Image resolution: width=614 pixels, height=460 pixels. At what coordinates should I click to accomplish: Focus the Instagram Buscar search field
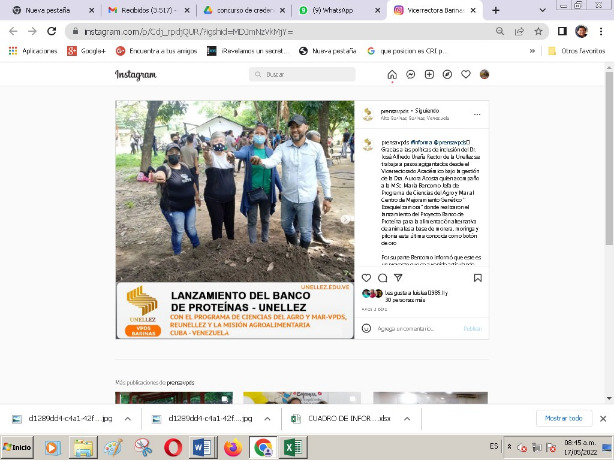point(302,74)
